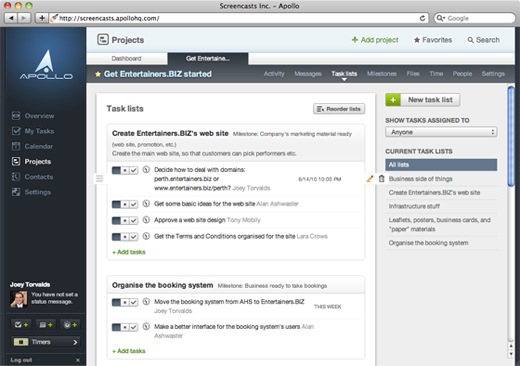Screen dimensions: 520x366
Task: Check off 'Make a better interface' task
Action: (x=134, y=327)
